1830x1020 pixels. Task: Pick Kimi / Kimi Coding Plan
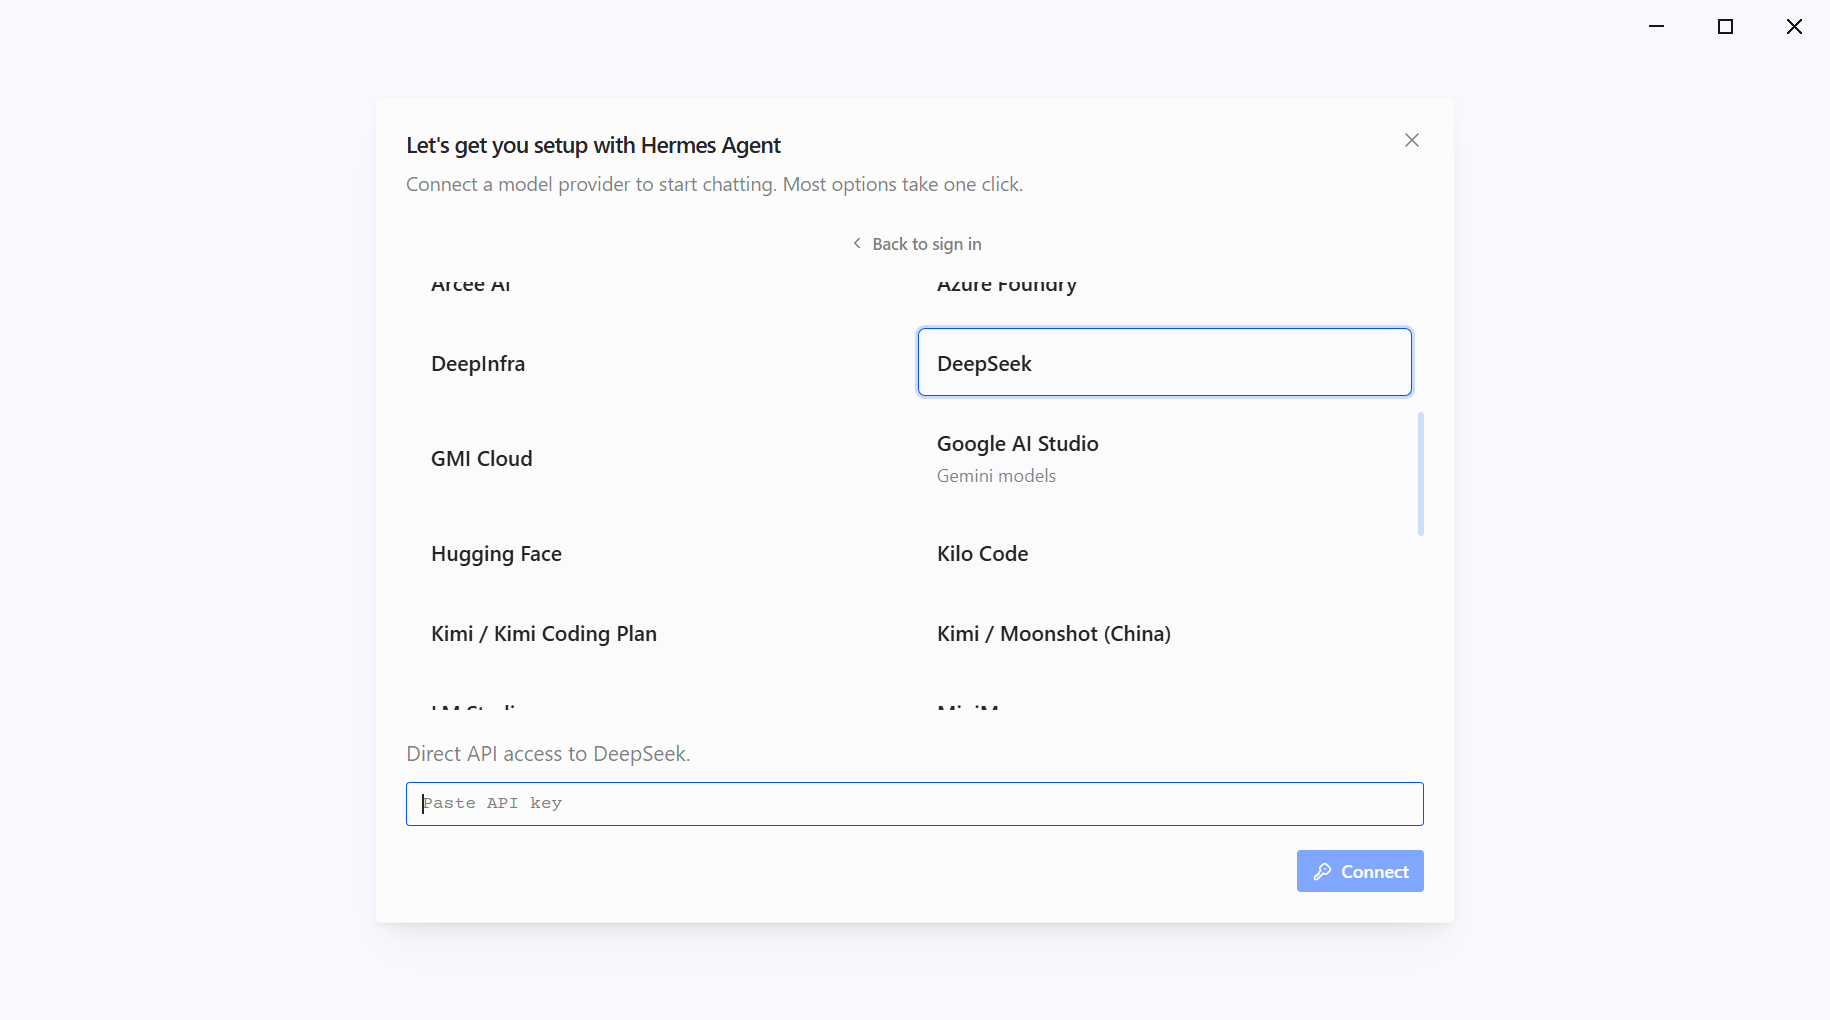[x=659, y=634]
